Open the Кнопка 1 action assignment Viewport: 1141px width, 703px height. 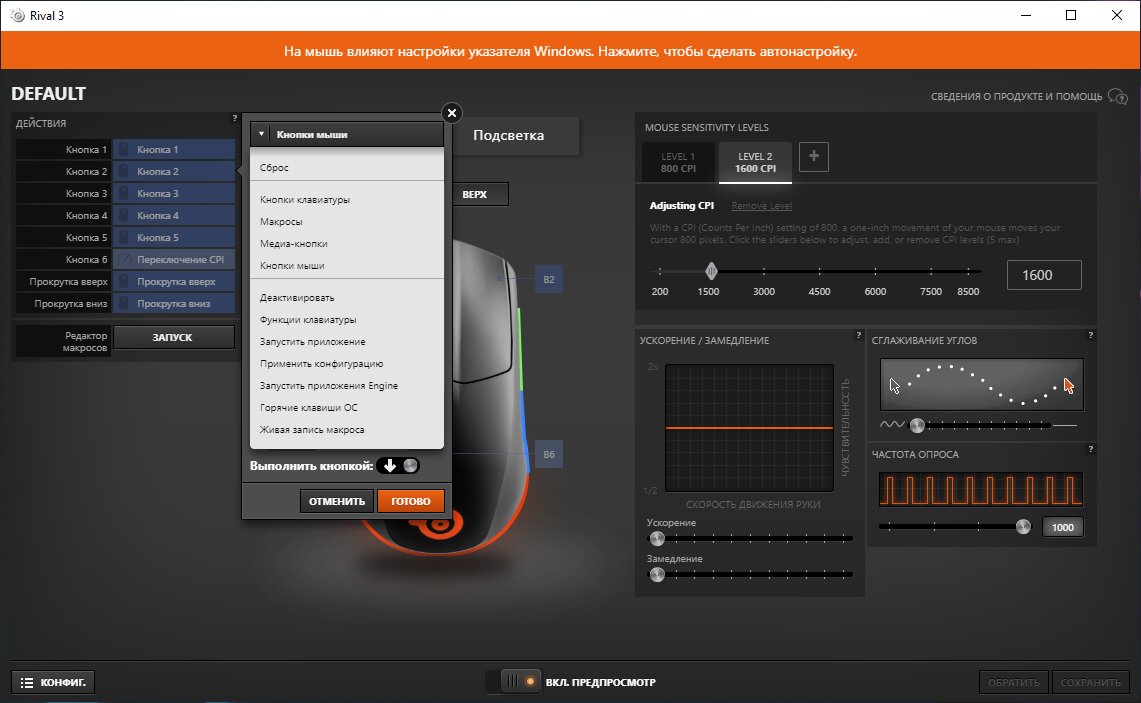174,149
